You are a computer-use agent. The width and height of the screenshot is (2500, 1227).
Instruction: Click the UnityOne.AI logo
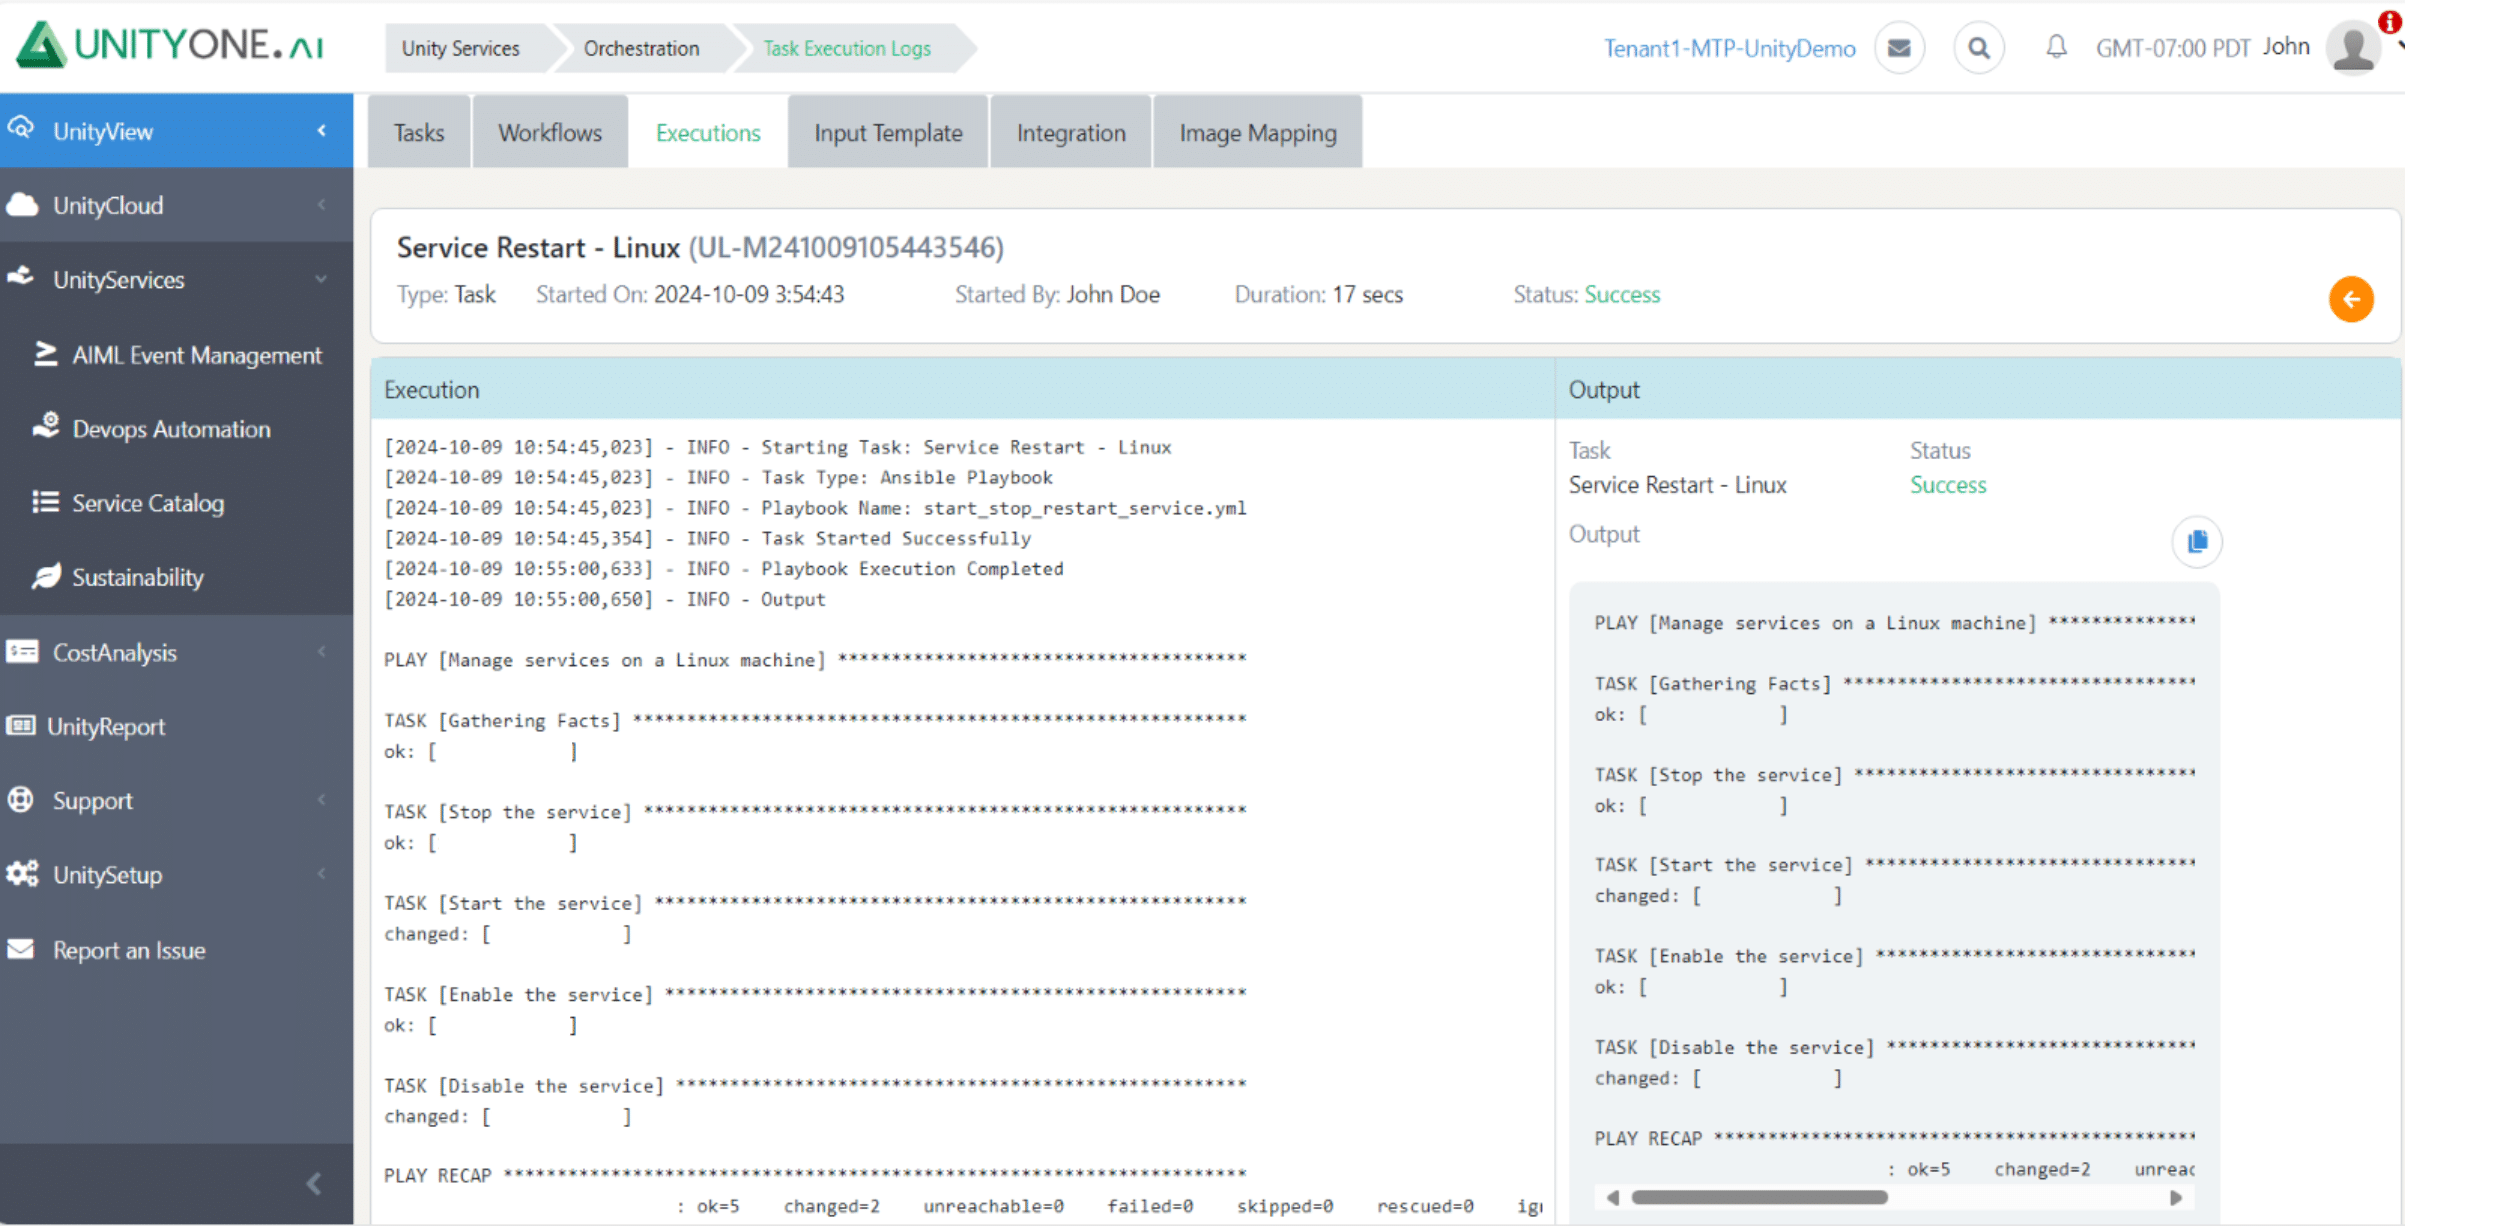pyautogui.click(x=170, y=45)
